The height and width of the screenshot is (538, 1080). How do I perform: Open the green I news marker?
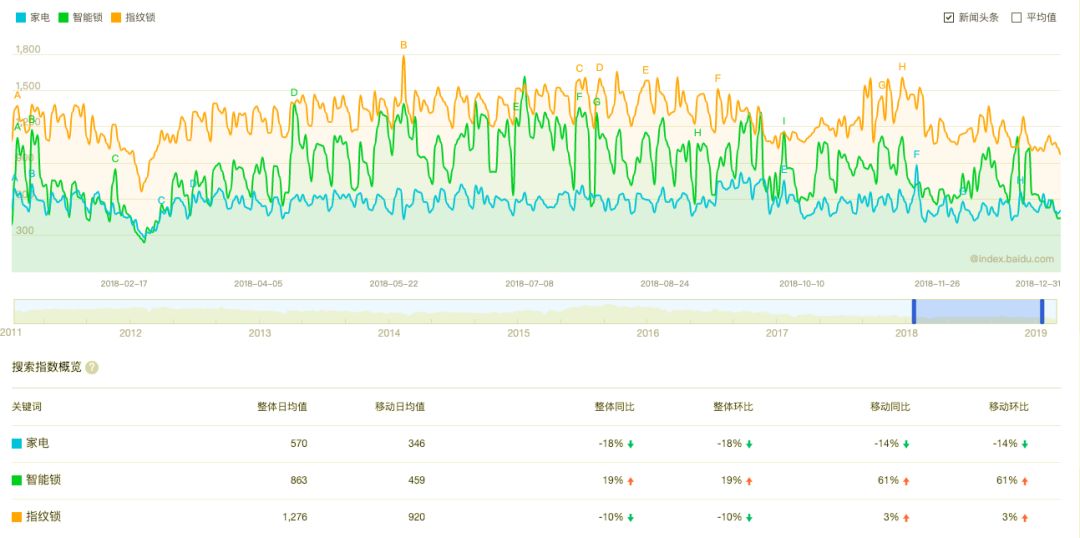point(784,122)
